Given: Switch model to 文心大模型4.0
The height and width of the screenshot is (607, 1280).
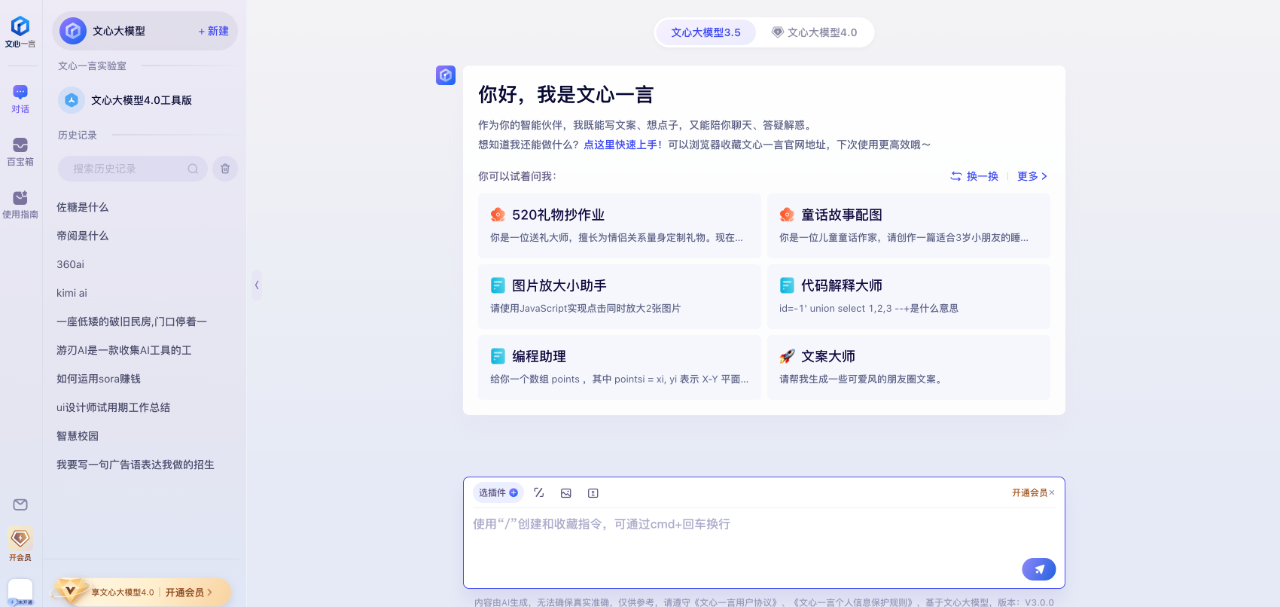Looking at the screenshot, I should [x=815, y=31].
